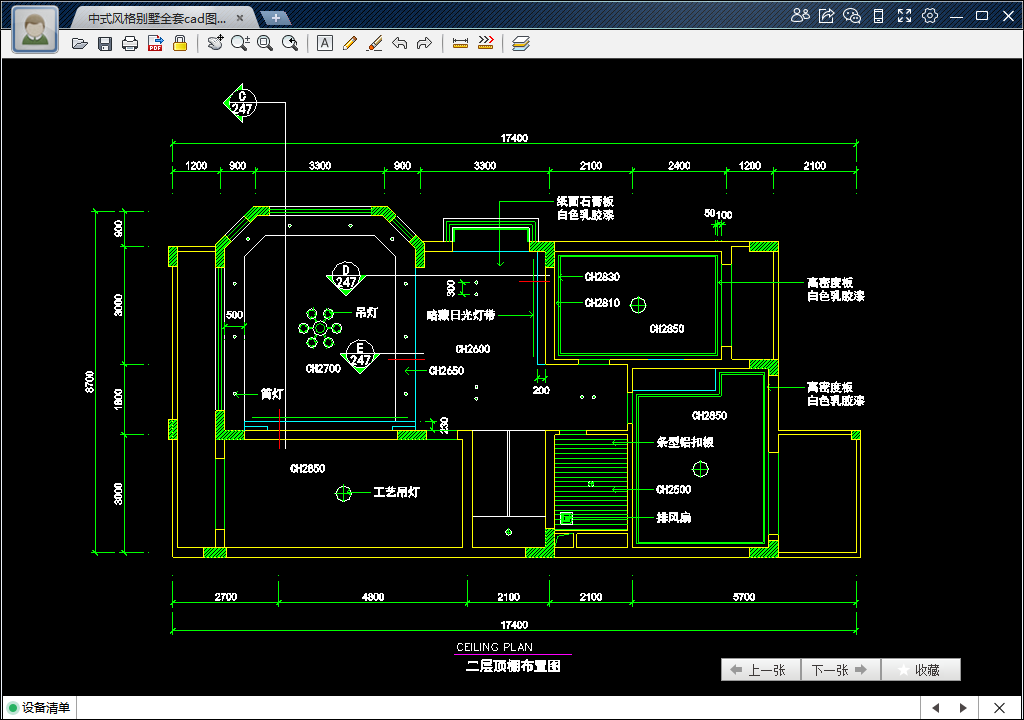Click the bottom command input field
1024x720 pixels.
[x=498, y=708]
